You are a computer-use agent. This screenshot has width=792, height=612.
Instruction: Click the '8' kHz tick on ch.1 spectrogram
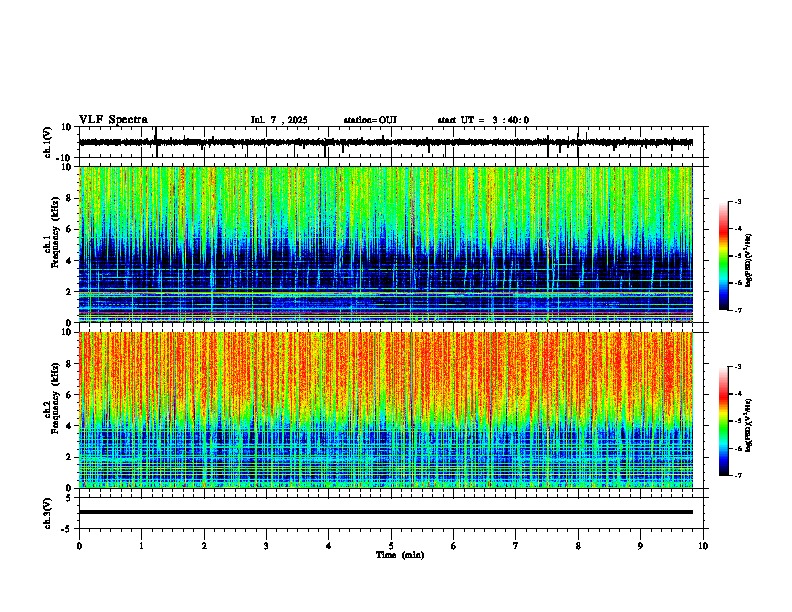70,198
